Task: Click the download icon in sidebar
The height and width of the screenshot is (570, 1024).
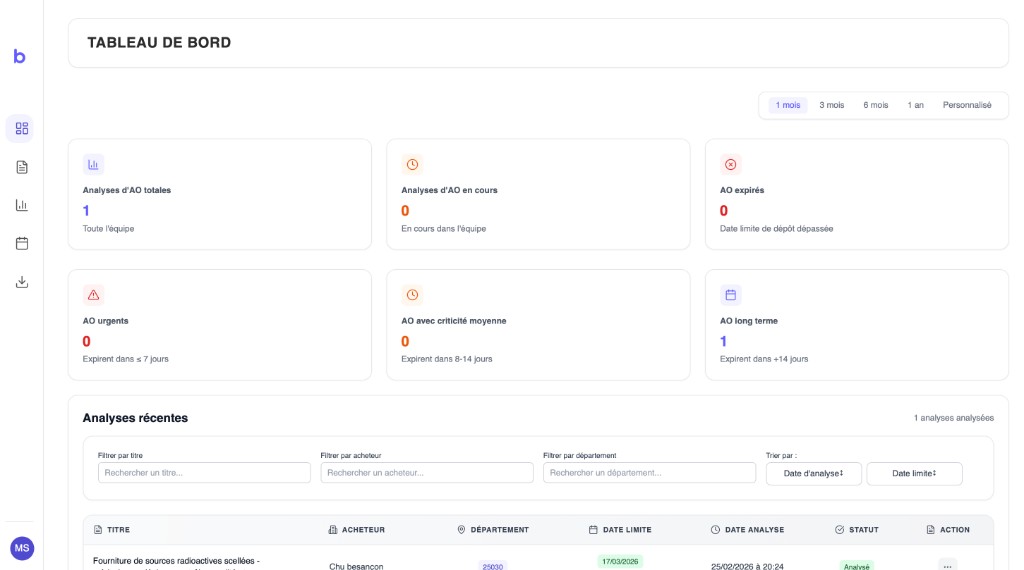Action: coord(22,282)
